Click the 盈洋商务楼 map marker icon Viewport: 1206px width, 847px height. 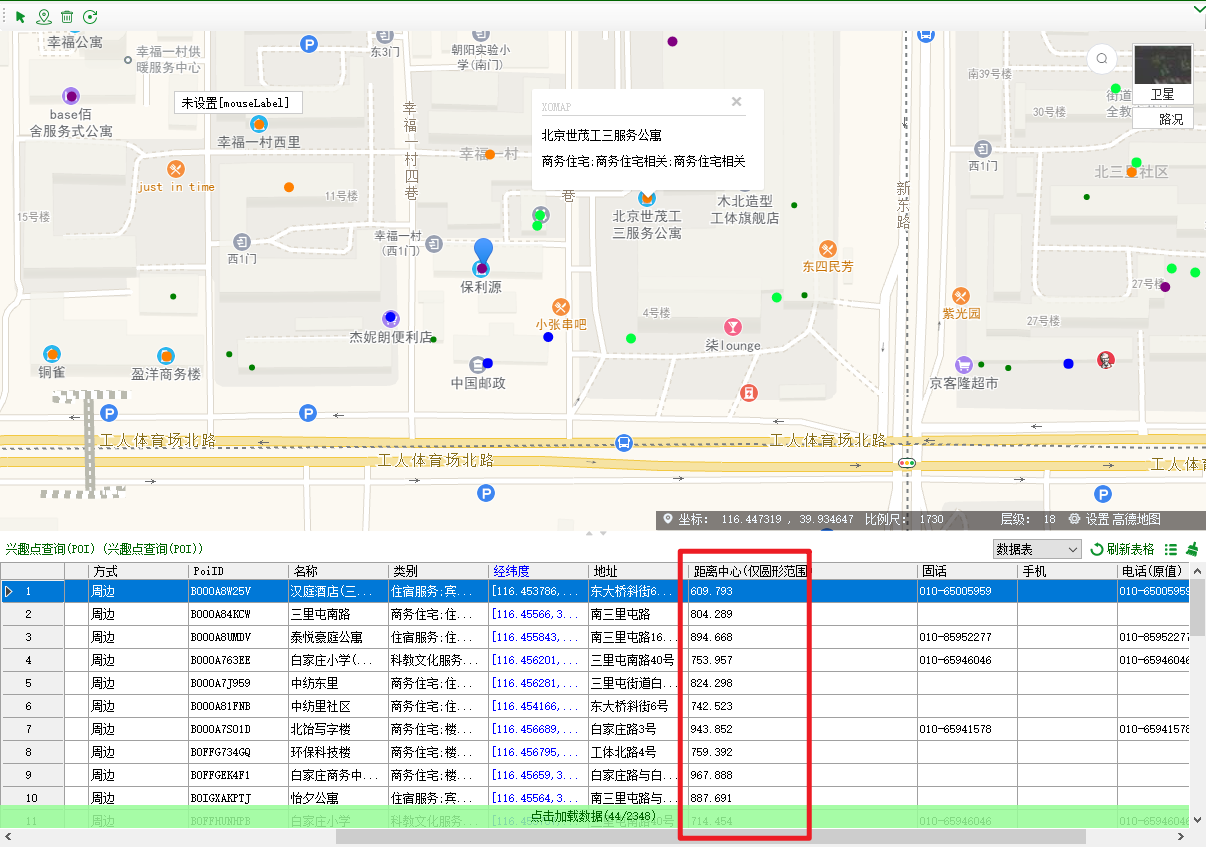pyautogui.click(x=166, y=356)
